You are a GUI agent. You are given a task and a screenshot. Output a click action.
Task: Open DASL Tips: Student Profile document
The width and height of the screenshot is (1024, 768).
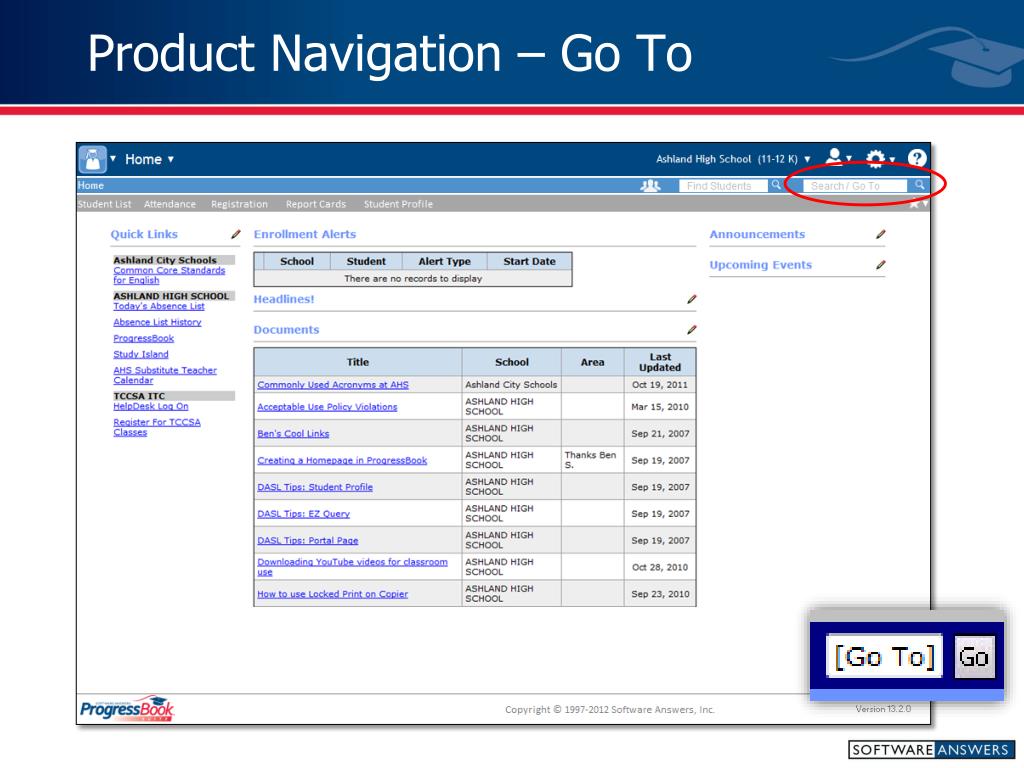point(315,487)
